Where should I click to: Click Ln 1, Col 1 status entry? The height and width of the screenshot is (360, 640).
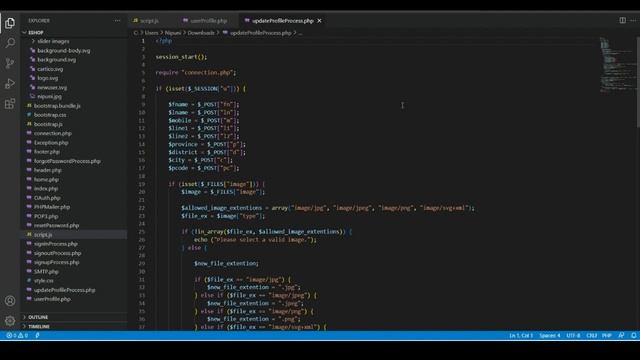(x=521, y=336)
